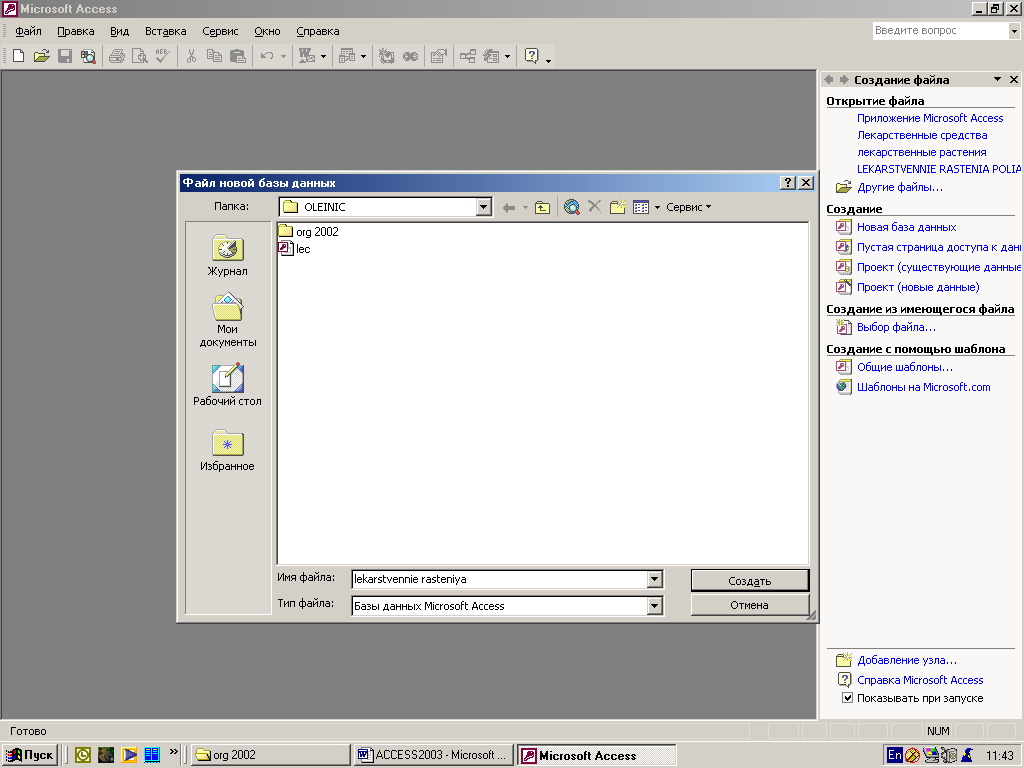Screen dimensions: 1024x768
Task: Click the Microsoft Access Help question icon
Action: (532, 56)
